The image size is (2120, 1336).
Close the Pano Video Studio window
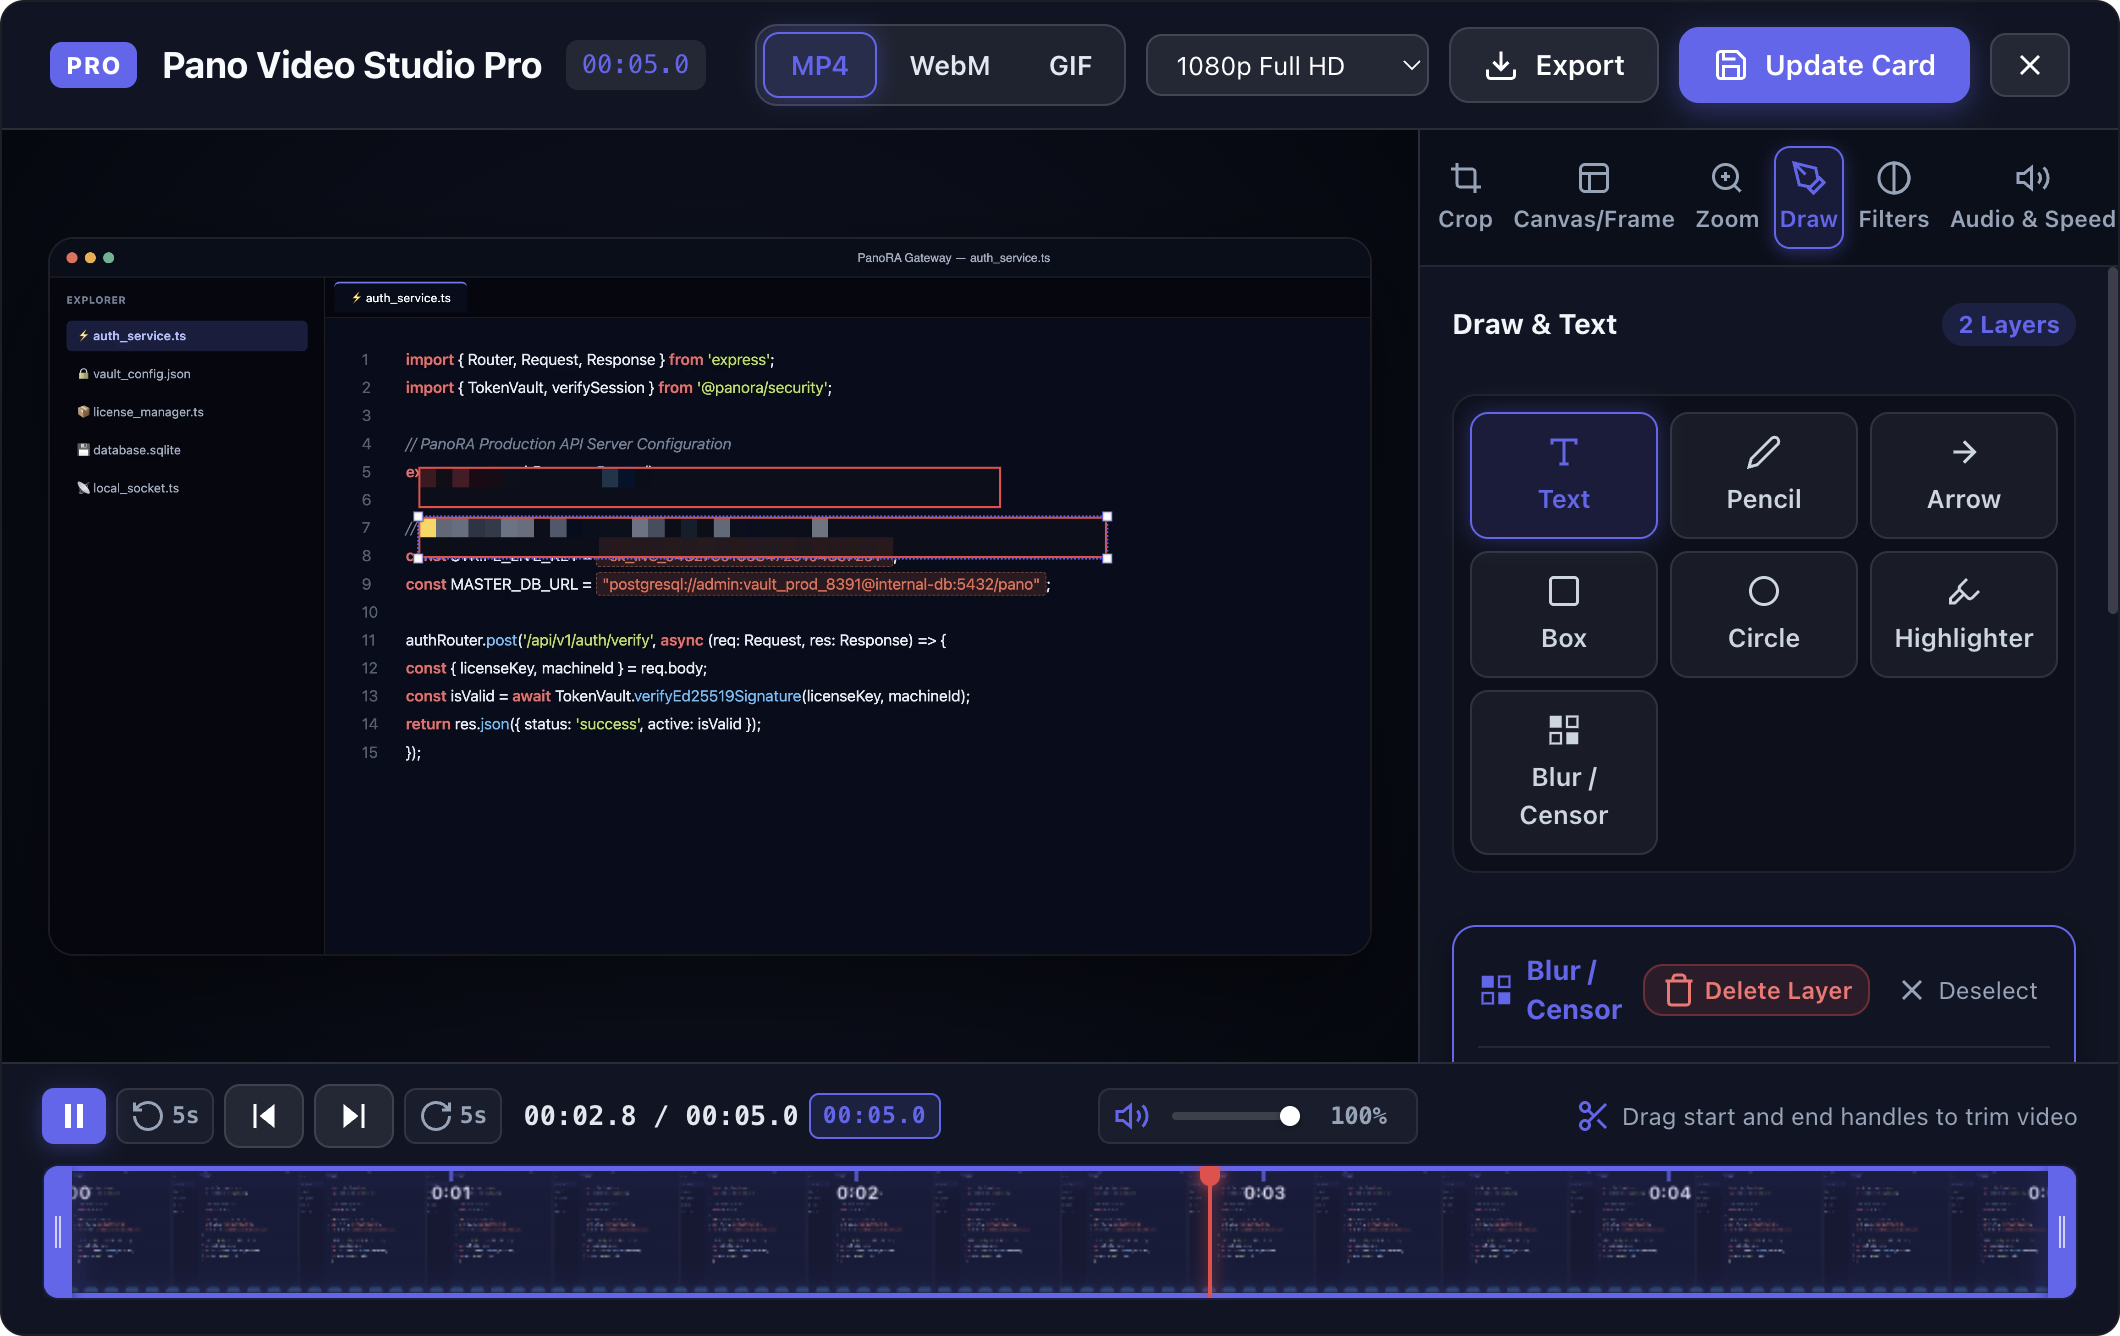(2030, 65)
